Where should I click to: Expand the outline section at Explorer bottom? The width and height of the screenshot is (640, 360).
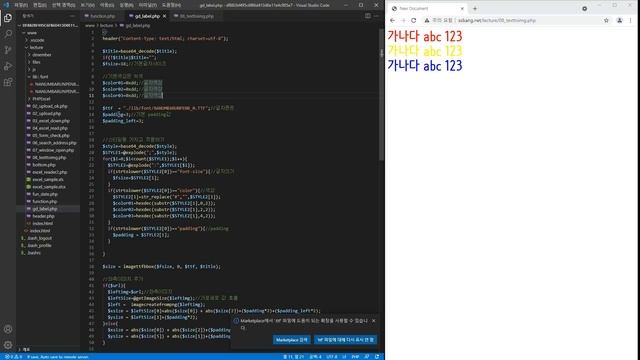25,349
